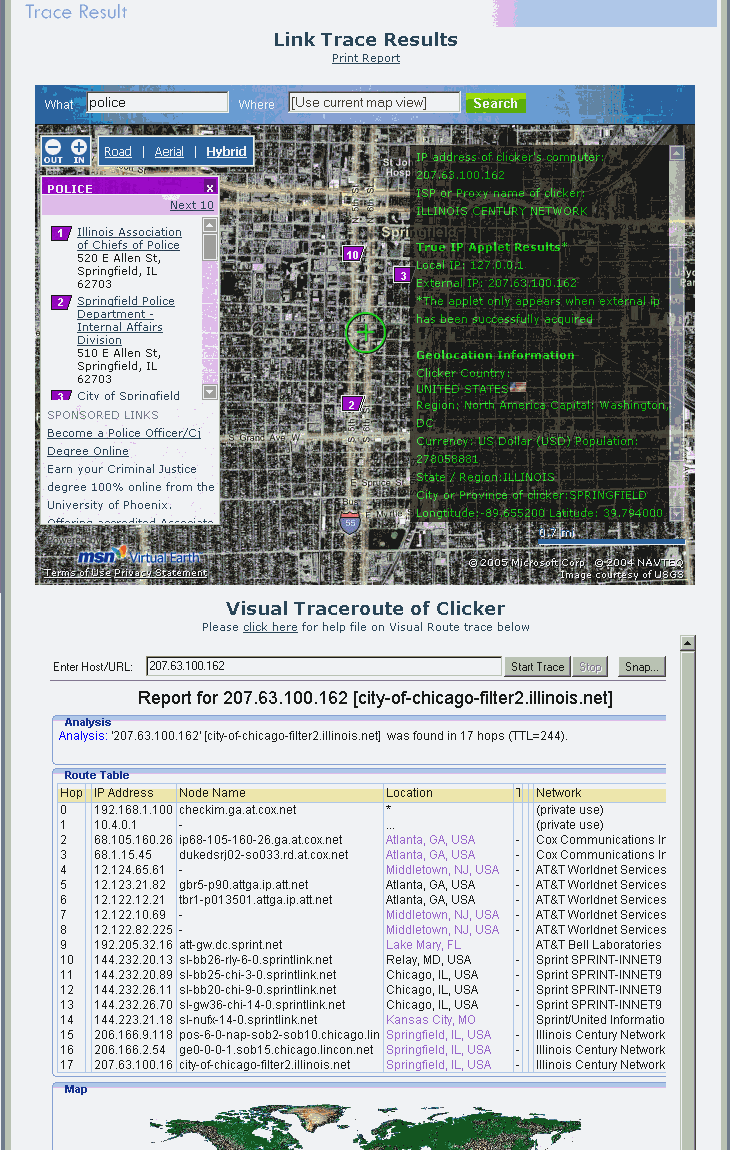This screenshot has width=730, height=1150.
Task: Click map pushpin number 3
Action: click(402, 275)
